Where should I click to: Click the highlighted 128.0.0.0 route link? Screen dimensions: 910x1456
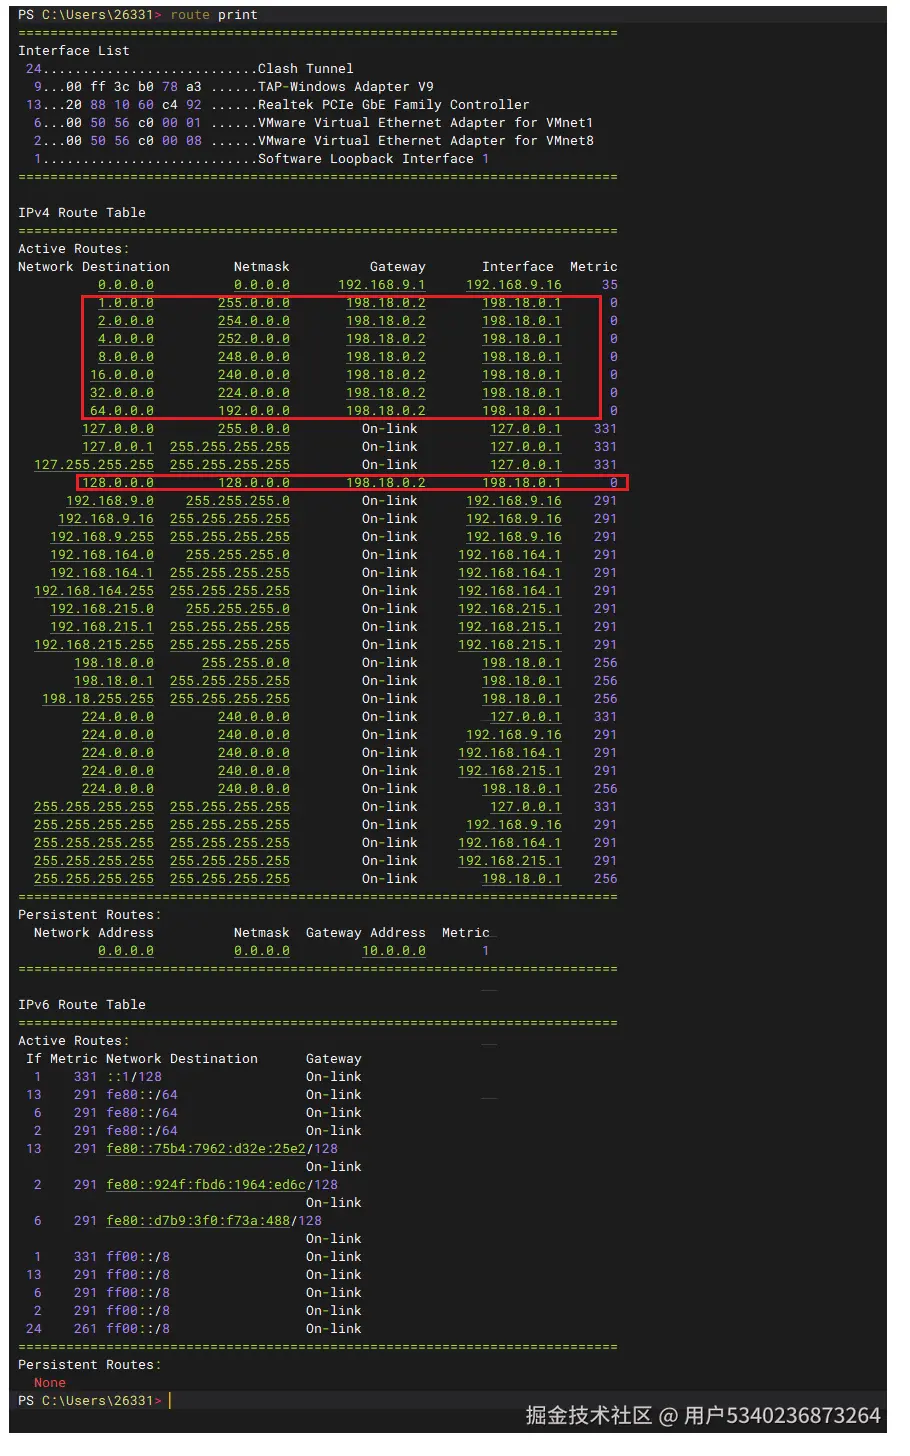coord(118,482)
